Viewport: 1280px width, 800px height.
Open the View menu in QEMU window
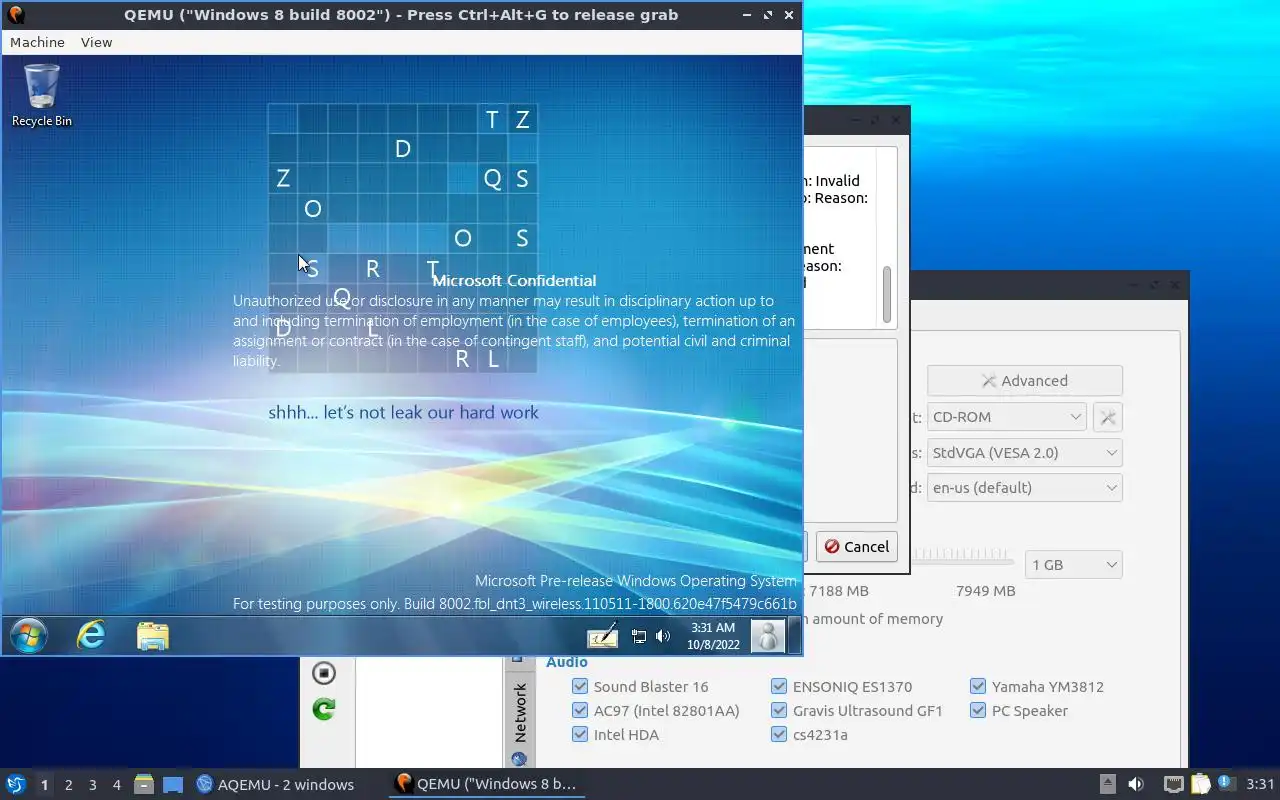[x=96, y=42]
